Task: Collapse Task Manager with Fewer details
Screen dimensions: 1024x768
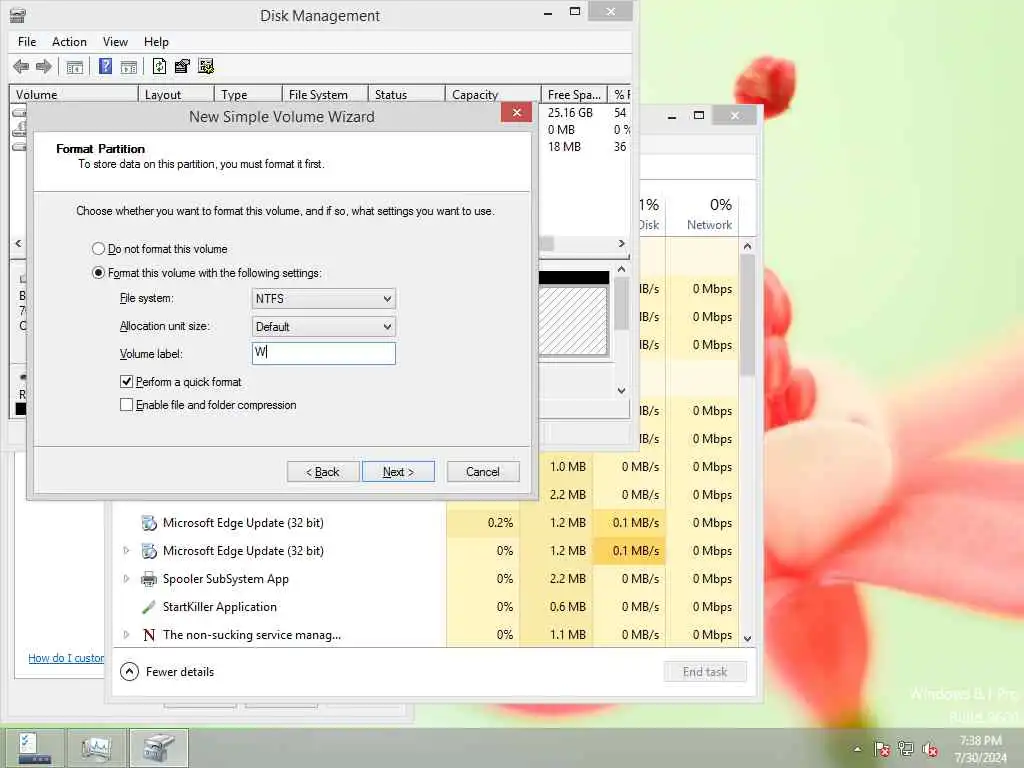Action: tap(167, 671)
